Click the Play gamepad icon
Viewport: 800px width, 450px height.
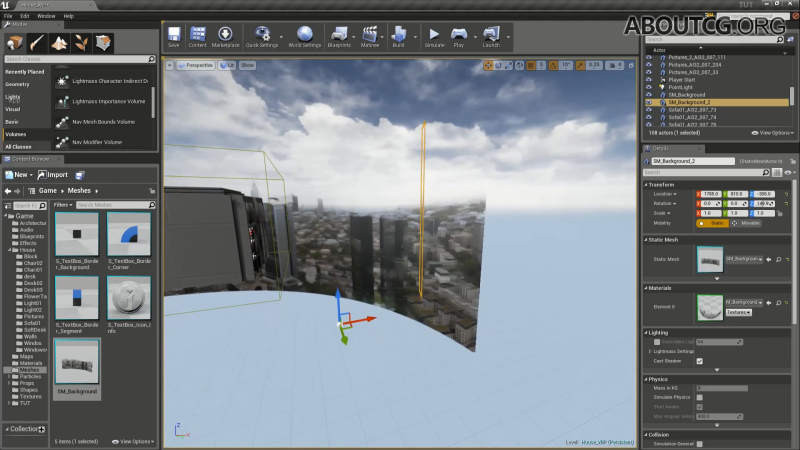coord(459,37)
